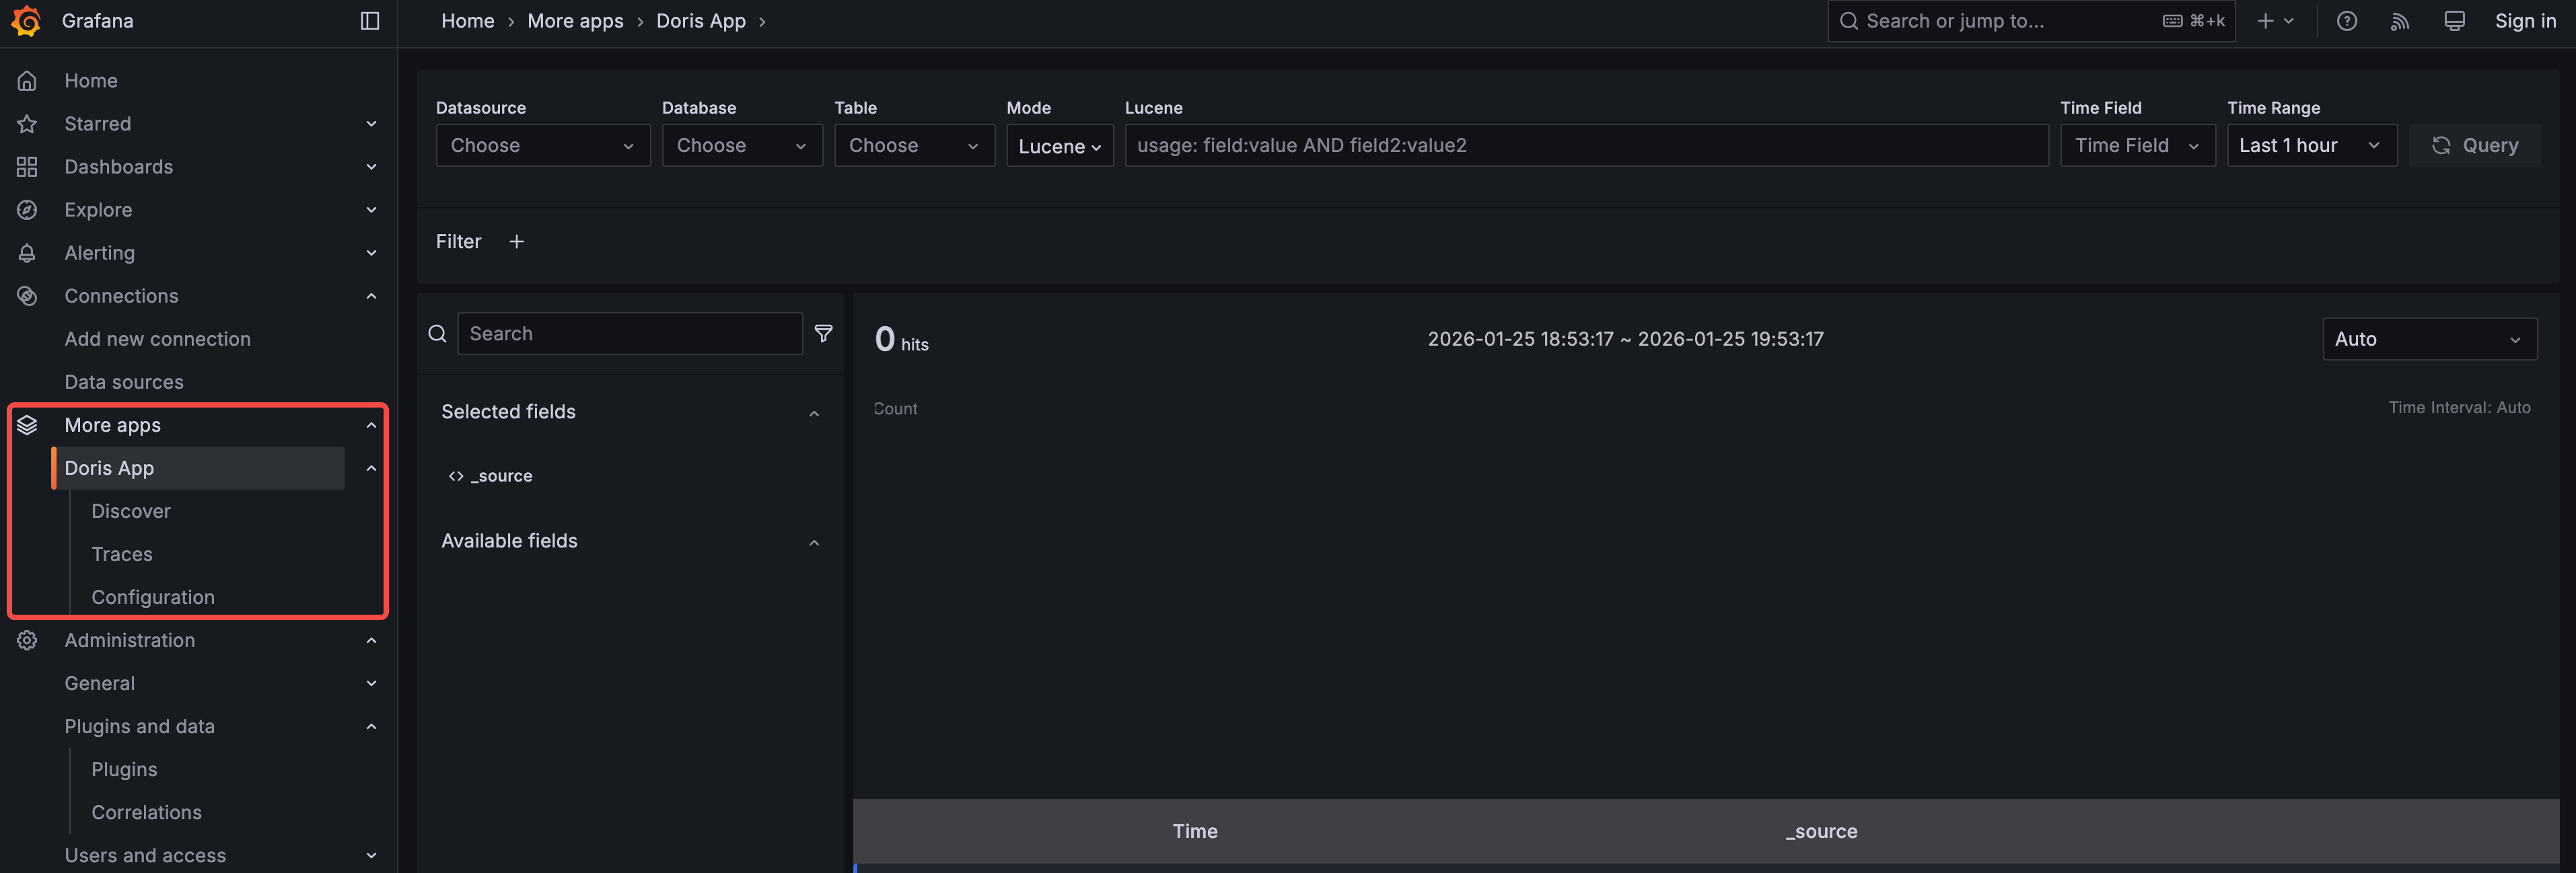Click the Query button
The height and width of the screenshot is (873, 2576).
click(2474, 145)
